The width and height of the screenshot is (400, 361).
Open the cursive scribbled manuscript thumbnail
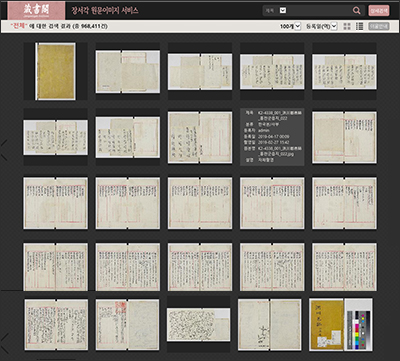[x=199, y=325]
